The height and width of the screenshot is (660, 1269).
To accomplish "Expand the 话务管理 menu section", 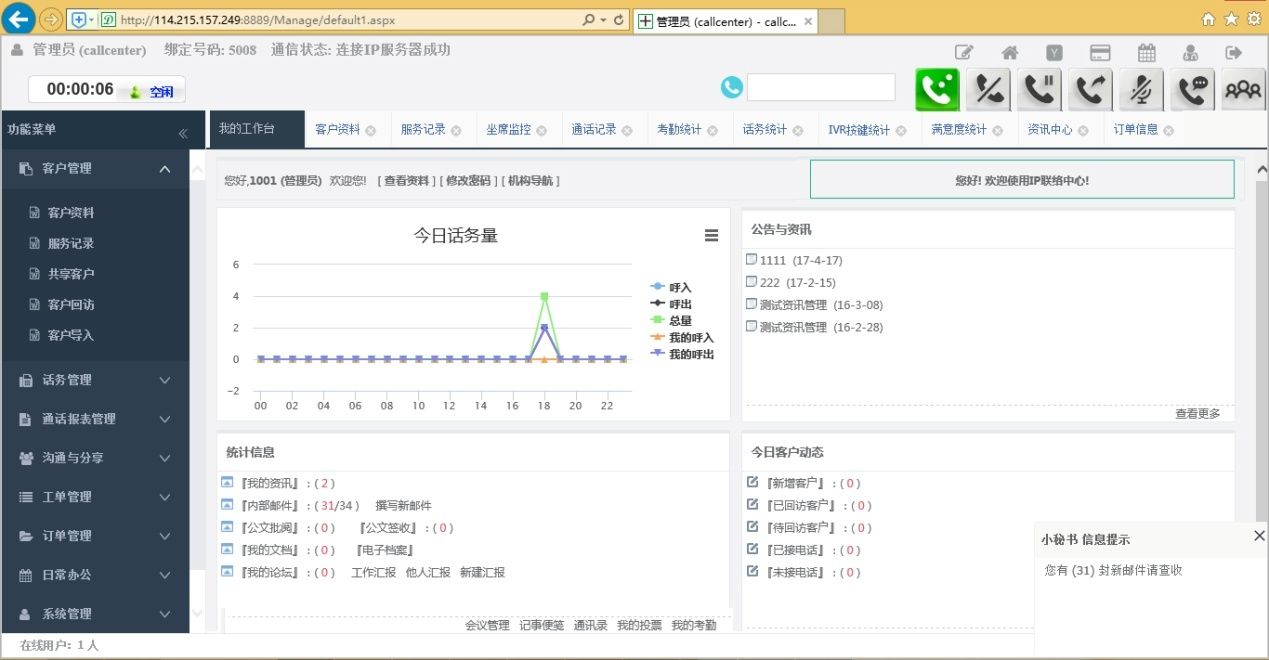I will [95, 380].
